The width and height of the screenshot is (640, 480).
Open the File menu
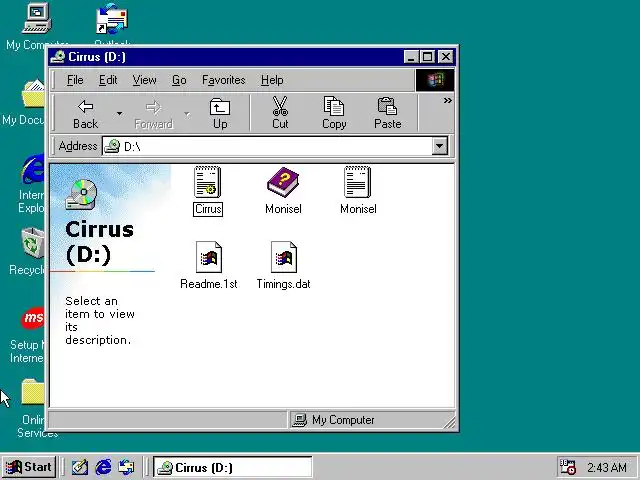pos(75,80)
